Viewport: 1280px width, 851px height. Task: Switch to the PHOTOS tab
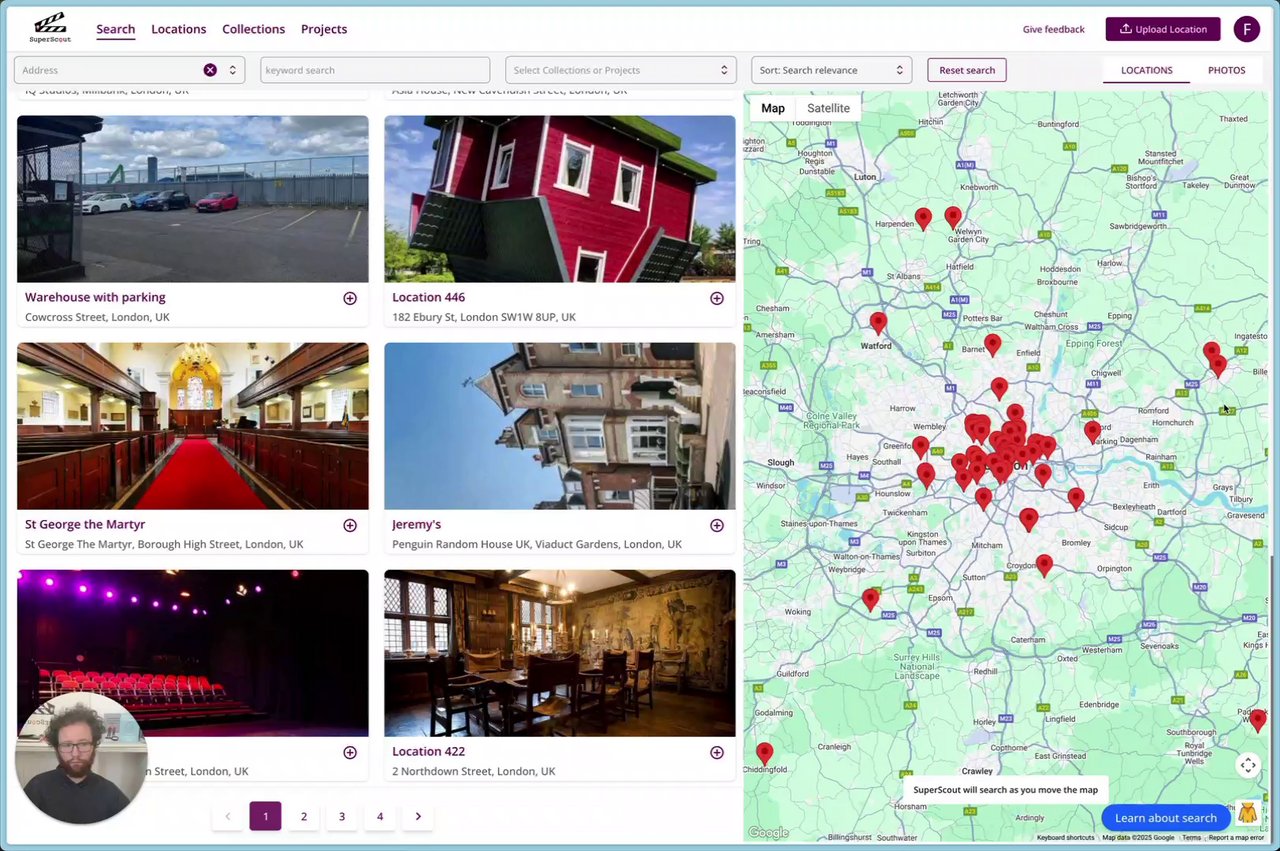click(x=1226, y=70)
